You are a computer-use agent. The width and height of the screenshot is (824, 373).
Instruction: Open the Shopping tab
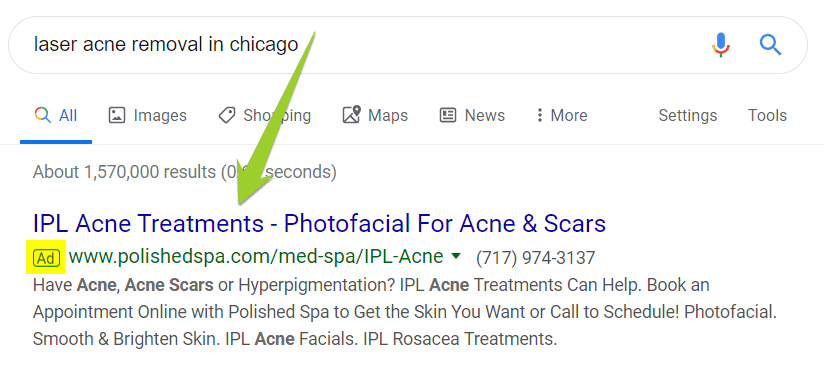[264, 116]
